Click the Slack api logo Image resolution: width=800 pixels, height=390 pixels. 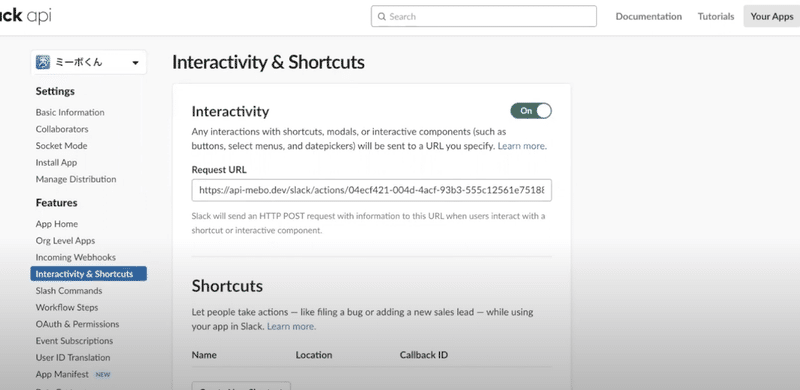click(26, 16)
